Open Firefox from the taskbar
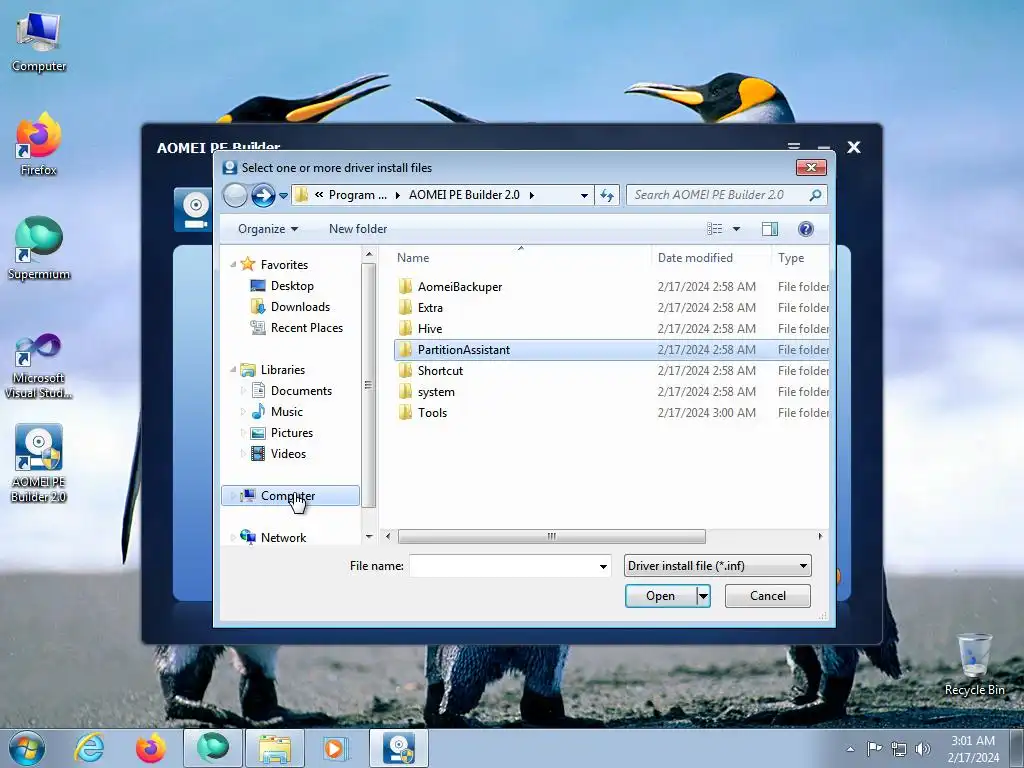 pyautogui.click(x=151, y=748)
